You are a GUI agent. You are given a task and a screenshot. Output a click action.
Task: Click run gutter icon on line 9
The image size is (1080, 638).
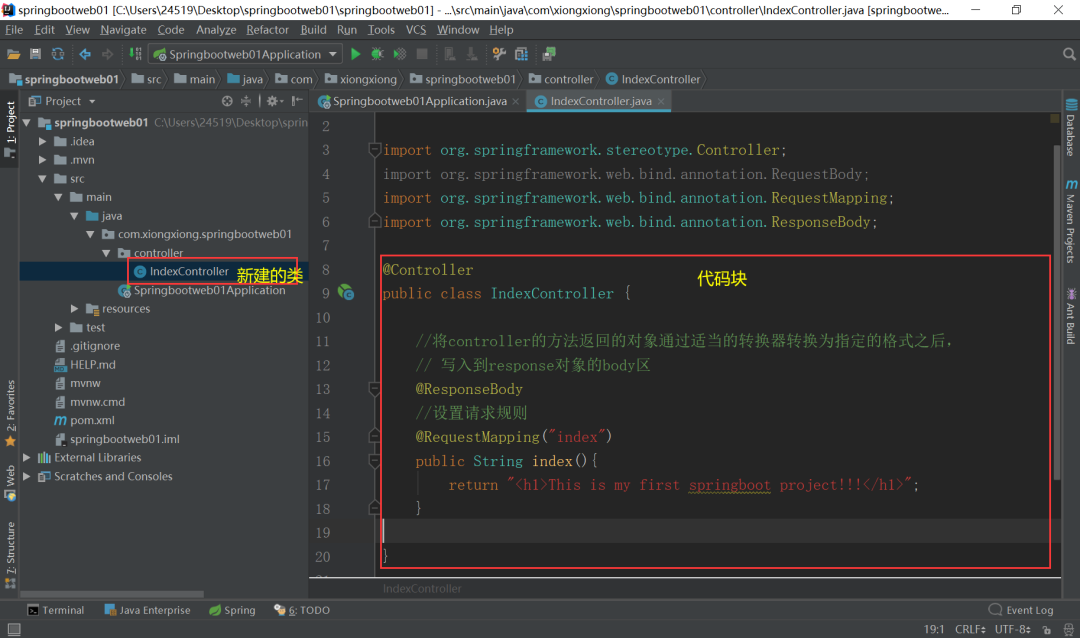tap(346, 293)
